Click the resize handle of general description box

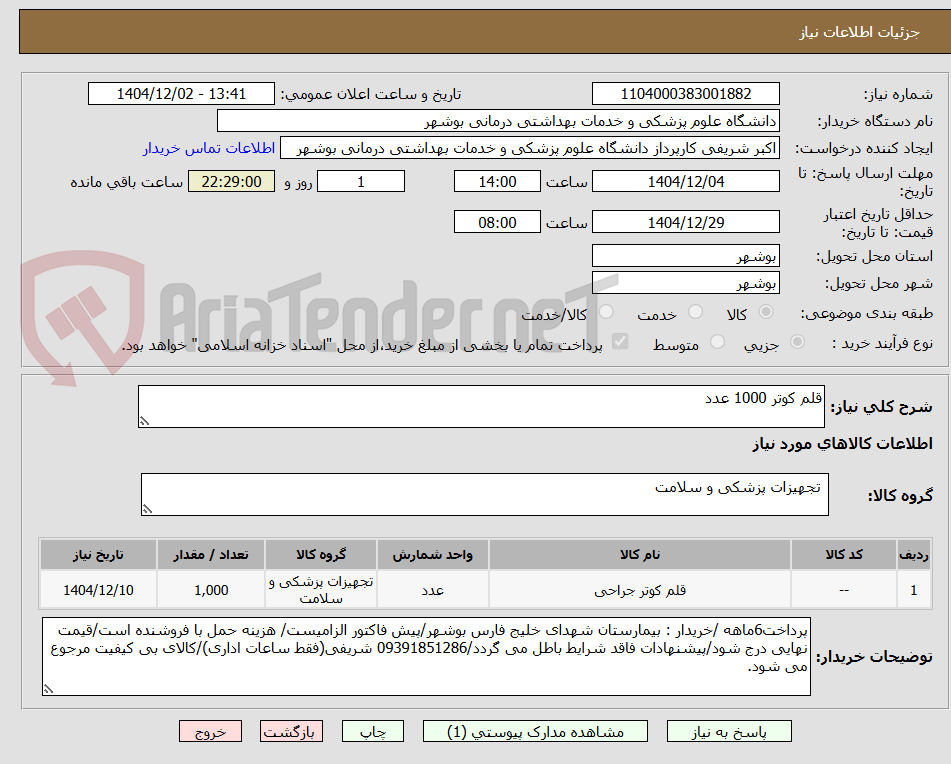point(144,421)
